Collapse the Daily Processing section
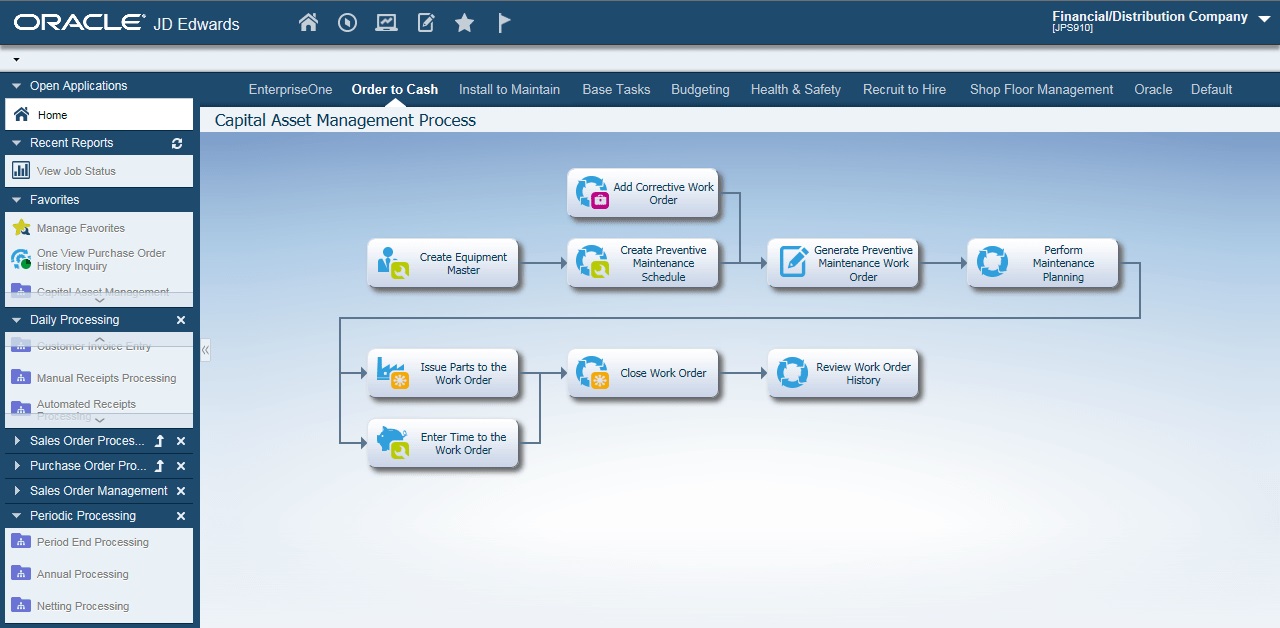The height and width of the screenshot is (628, 1280). tap(16, 320)
